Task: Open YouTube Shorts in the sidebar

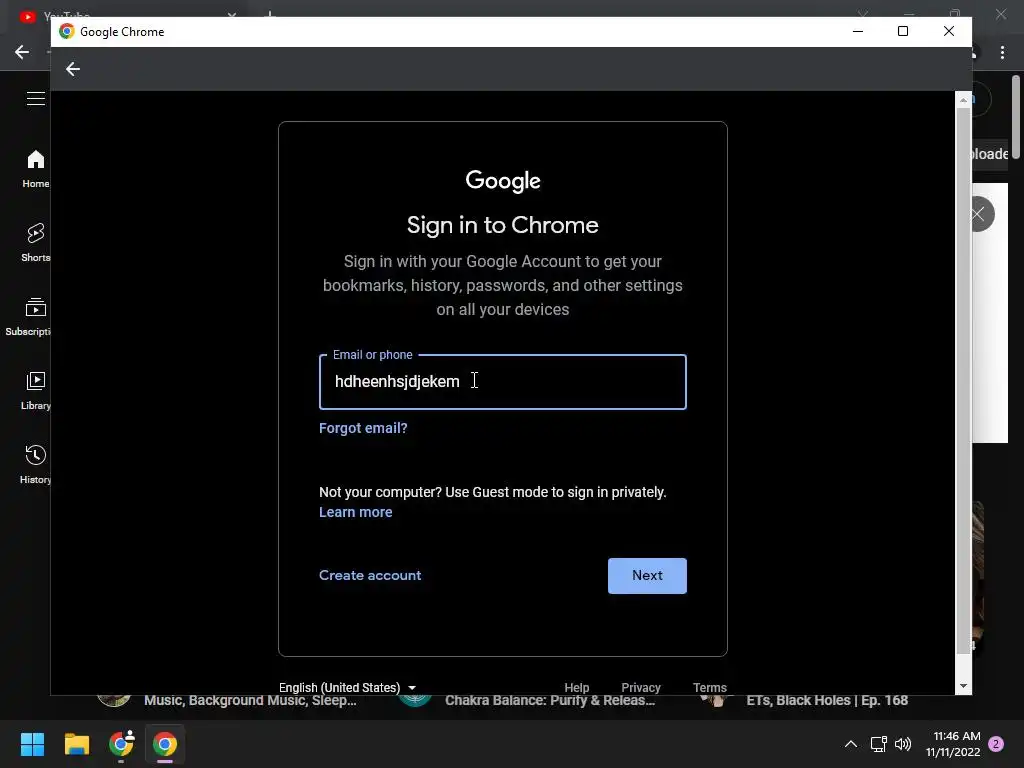Action: pyautogui.click(x=35, y=242)
